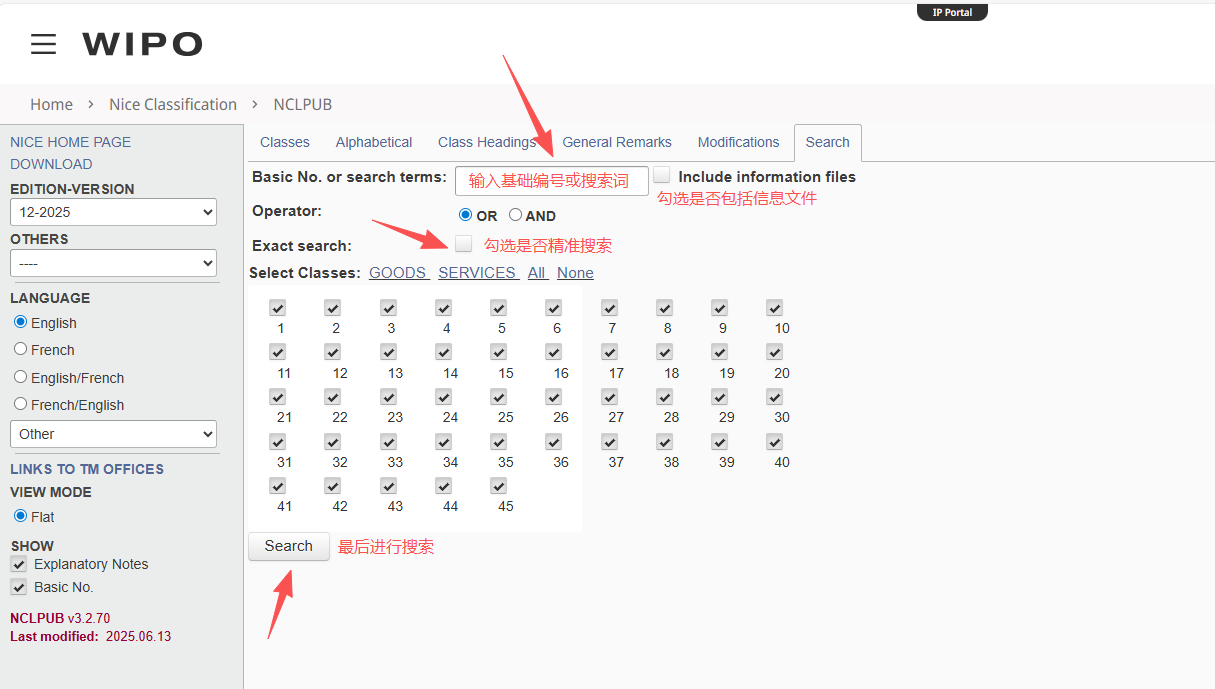Click the Nice Classification breadcrumb link
Screen dimensions: 1215x689
coord(173,104)
